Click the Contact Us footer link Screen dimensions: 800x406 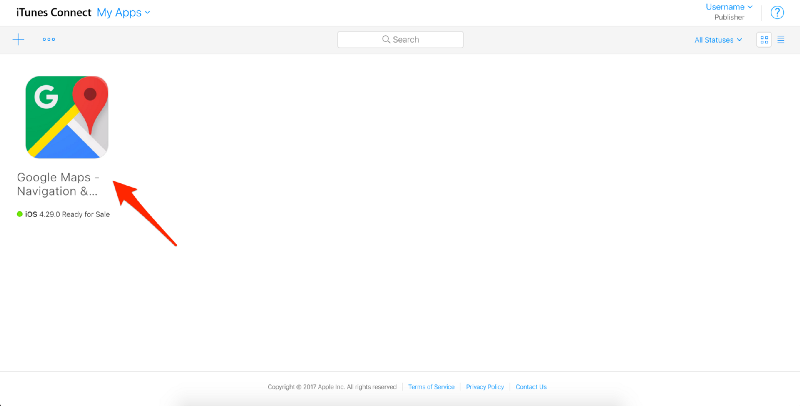532,386
